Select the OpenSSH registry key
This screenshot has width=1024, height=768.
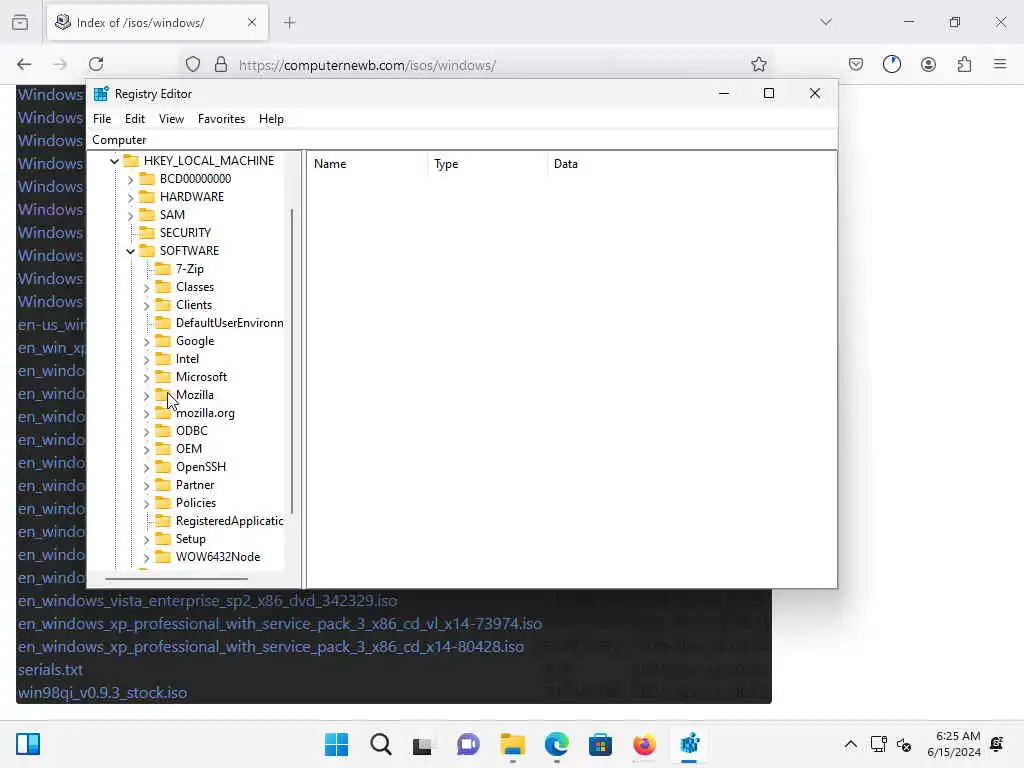(x=200, y=467)
